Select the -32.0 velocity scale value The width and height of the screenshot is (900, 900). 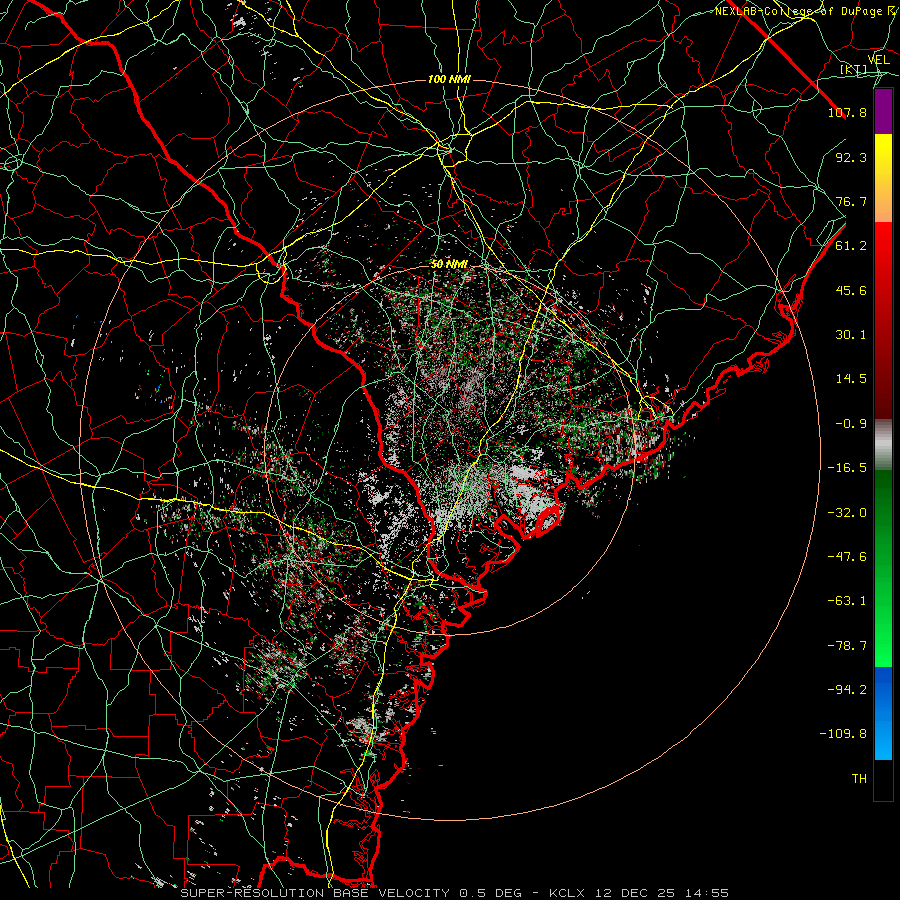[x=847, y=513]
